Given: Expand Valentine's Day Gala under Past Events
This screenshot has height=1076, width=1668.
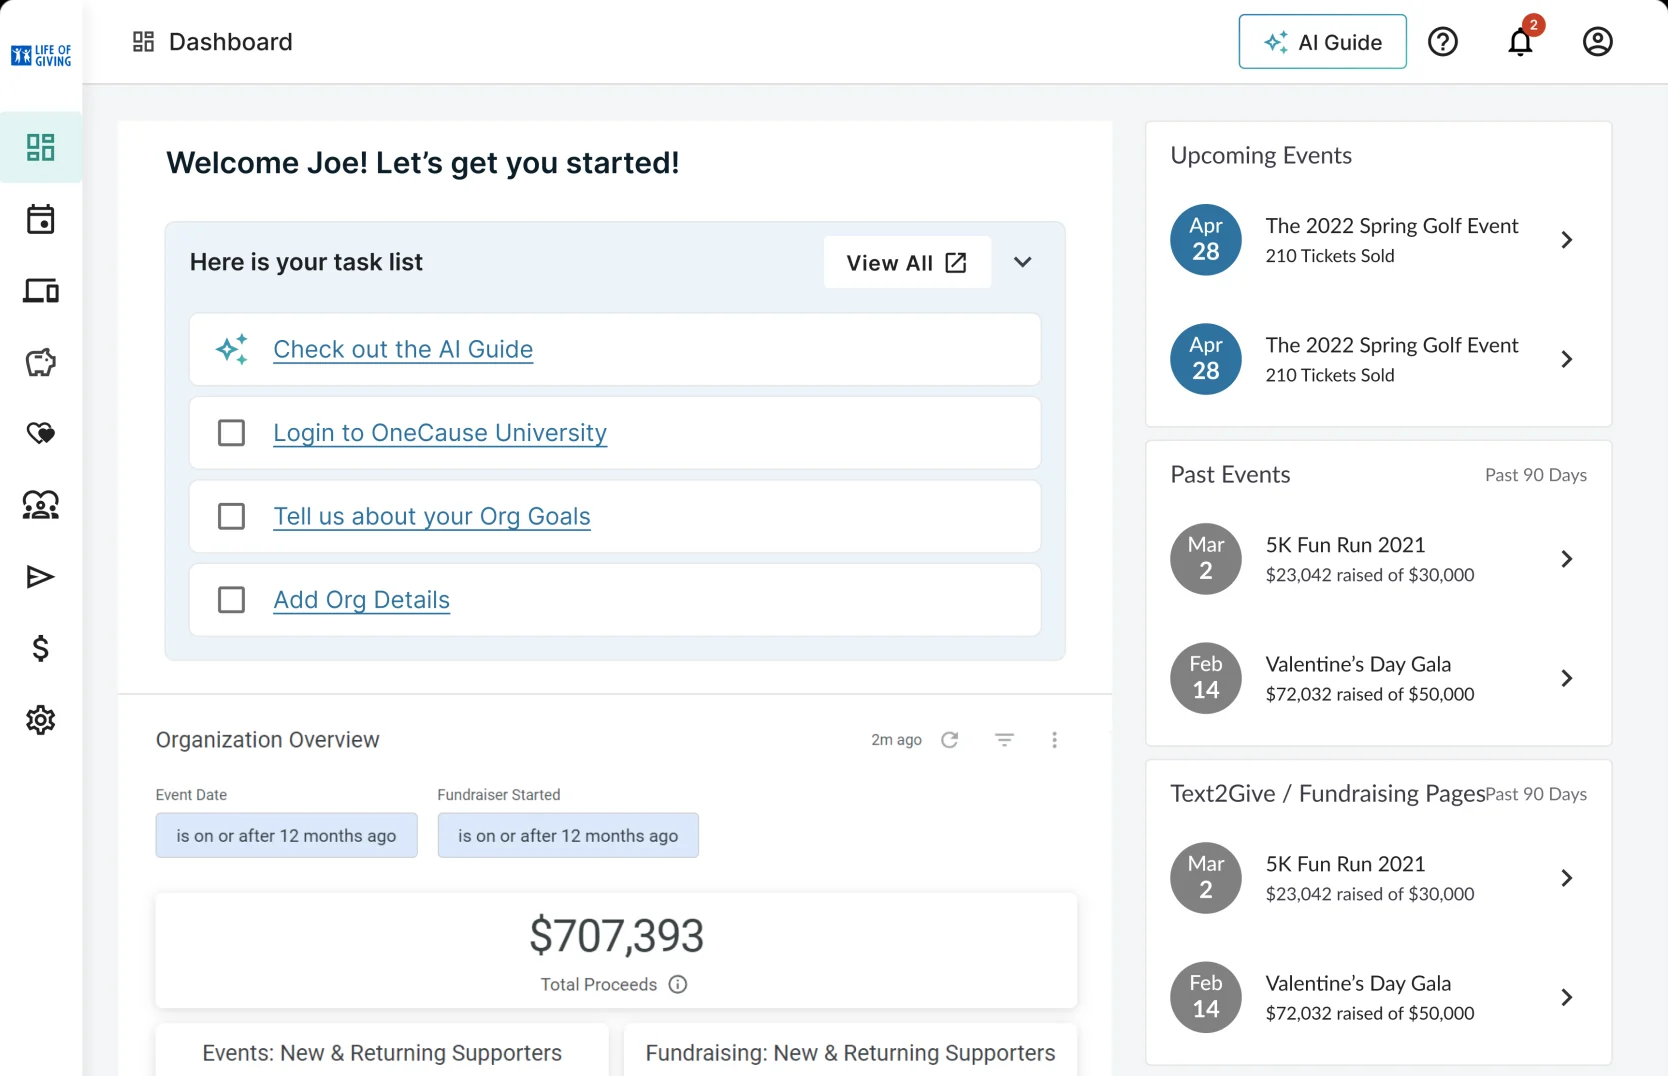Looking at the screenshot, I should [1567, 678].
